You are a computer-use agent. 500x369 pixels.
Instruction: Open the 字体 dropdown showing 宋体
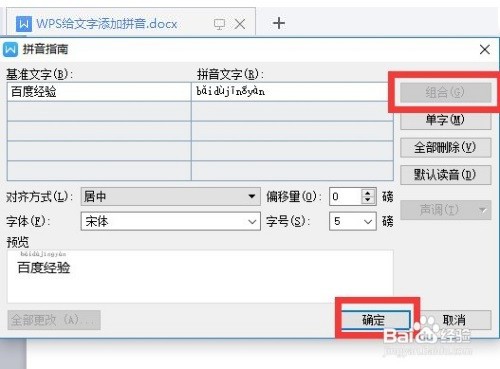tap(170, 221)
